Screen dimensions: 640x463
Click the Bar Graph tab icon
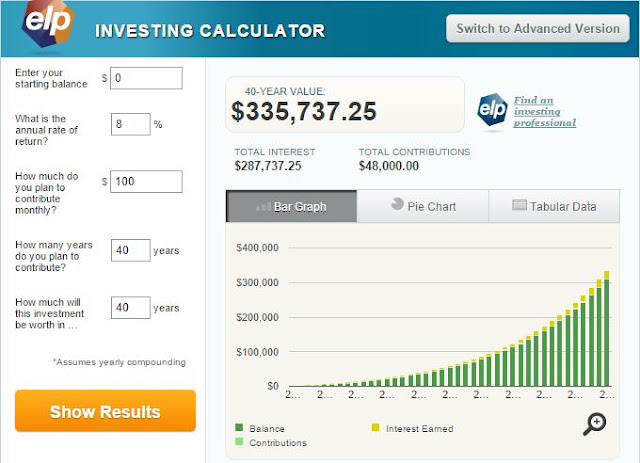(x=263, y=207)
